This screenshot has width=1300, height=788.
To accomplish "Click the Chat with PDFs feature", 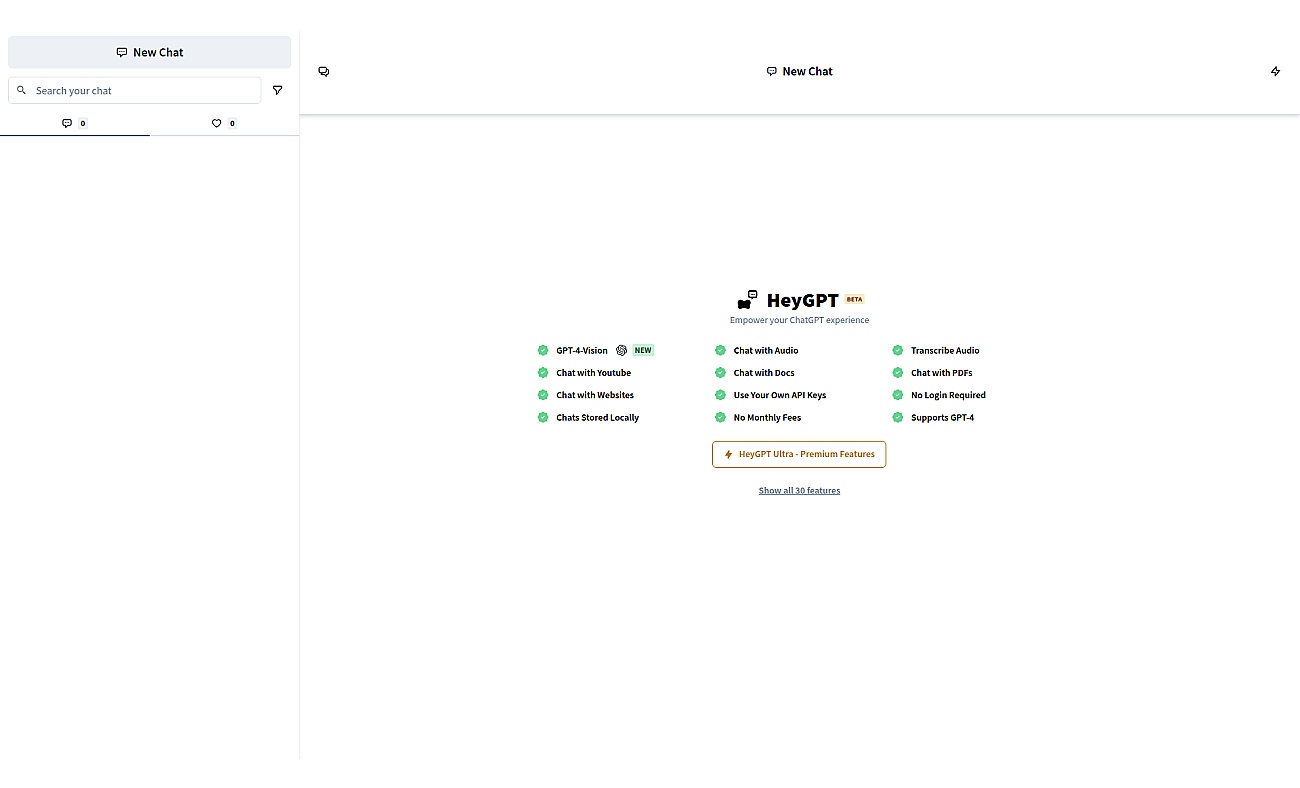I will [942, 373].
